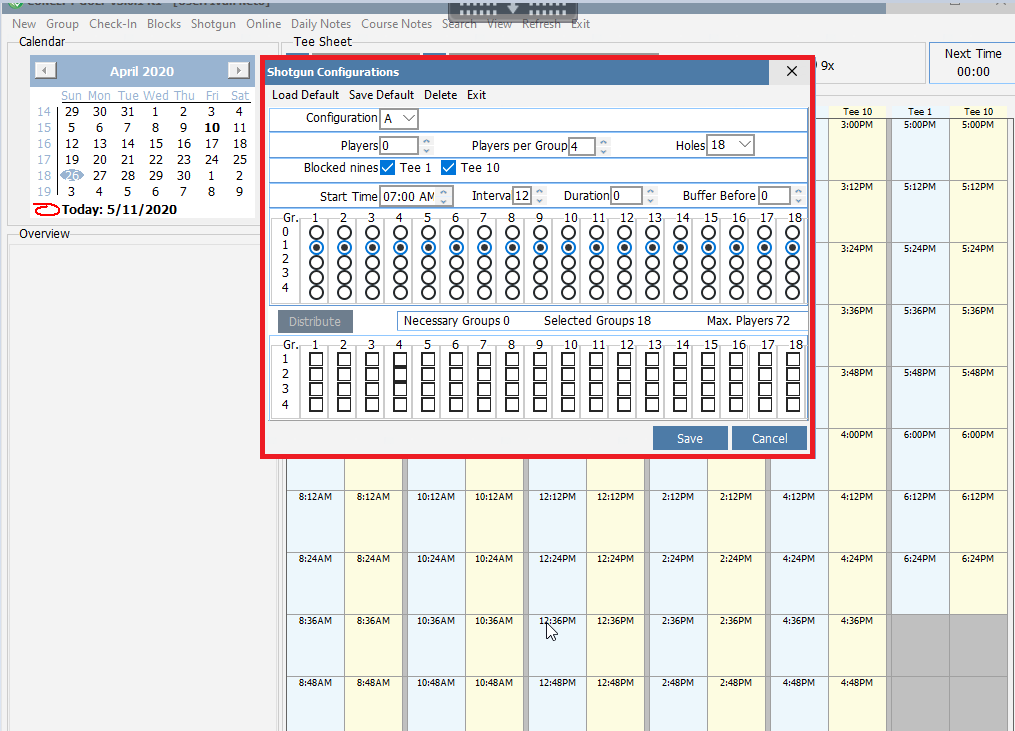Increase Players value with up arrow
The width and height of the screenshot is (1015, 731).
coord(427,141)
